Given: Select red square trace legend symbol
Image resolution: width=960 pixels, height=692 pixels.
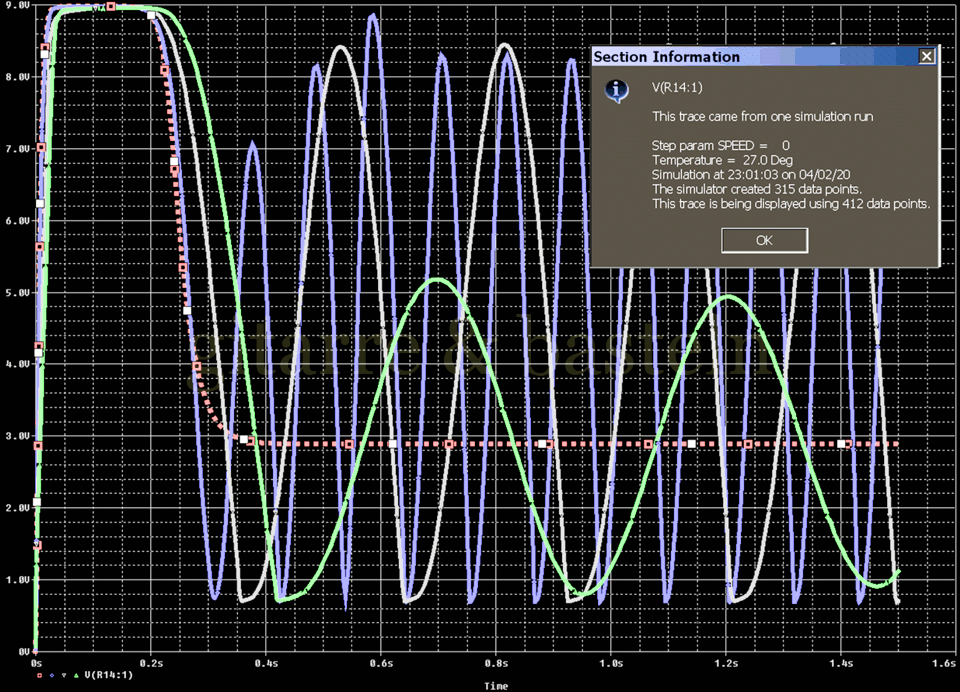Looking at the screenshot, I should tap(39, 675).
